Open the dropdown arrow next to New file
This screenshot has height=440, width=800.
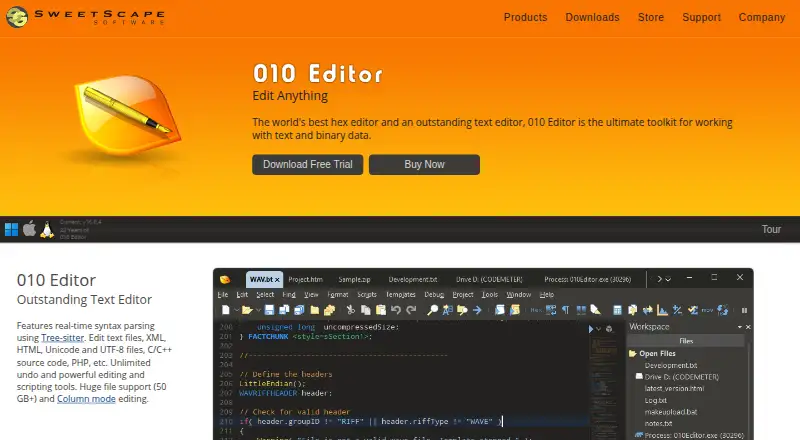[236, 310]
